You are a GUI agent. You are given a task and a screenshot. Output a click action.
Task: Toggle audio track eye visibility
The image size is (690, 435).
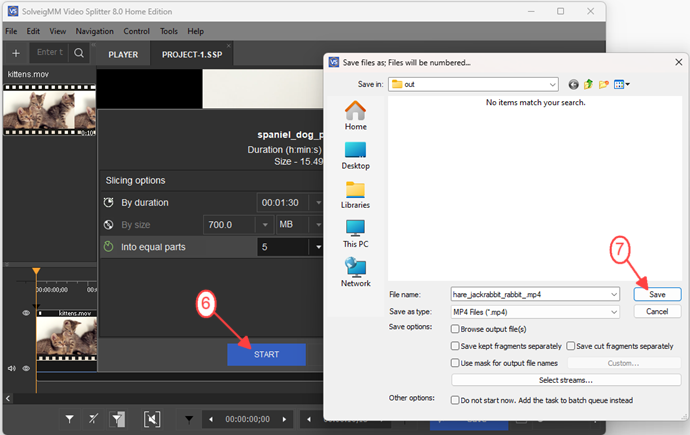[x=26, y=368]
